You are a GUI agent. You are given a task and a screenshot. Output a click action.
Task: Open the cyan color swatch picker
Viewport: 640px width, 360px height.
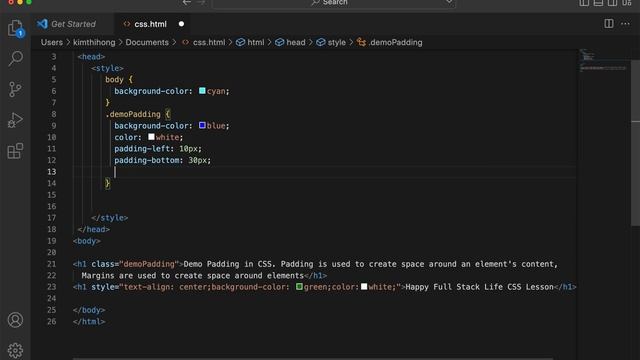point(202,91)
